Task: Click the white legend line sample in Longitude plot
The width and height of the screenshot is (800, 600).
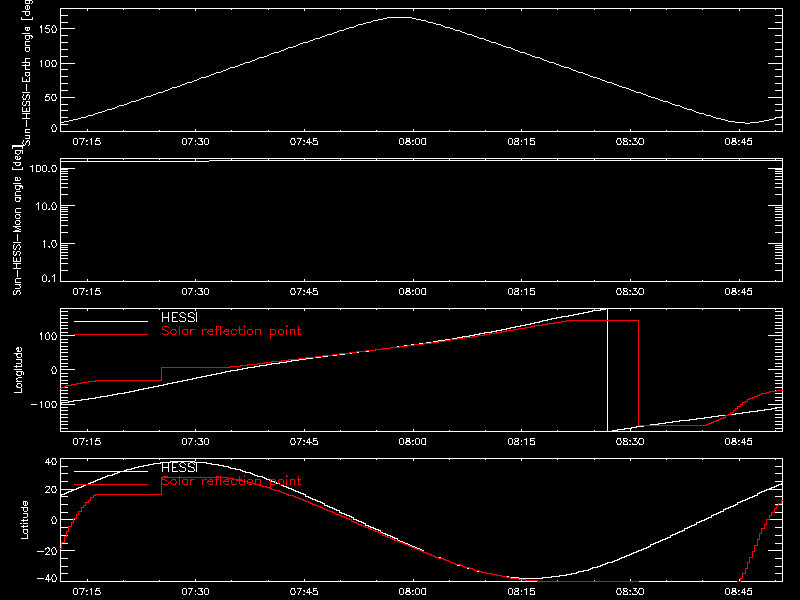Action: [111, 321]
